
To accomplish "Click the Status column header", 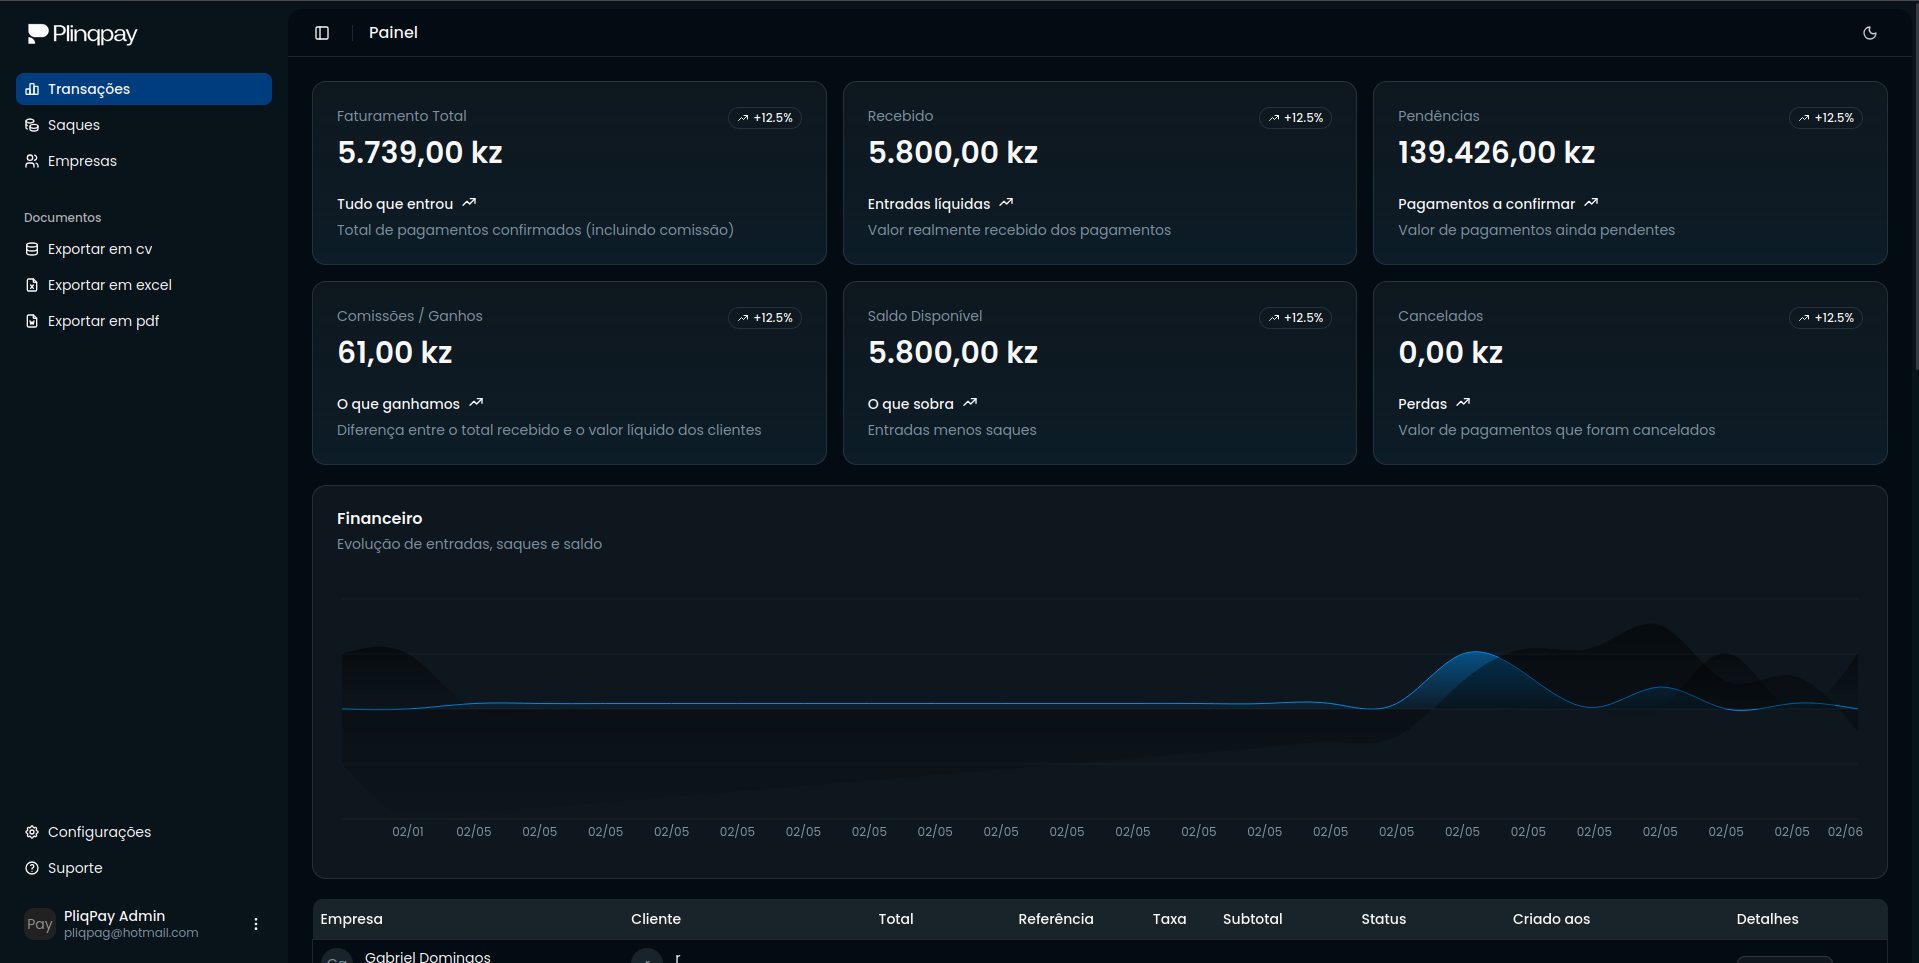I will (1383, 919).
